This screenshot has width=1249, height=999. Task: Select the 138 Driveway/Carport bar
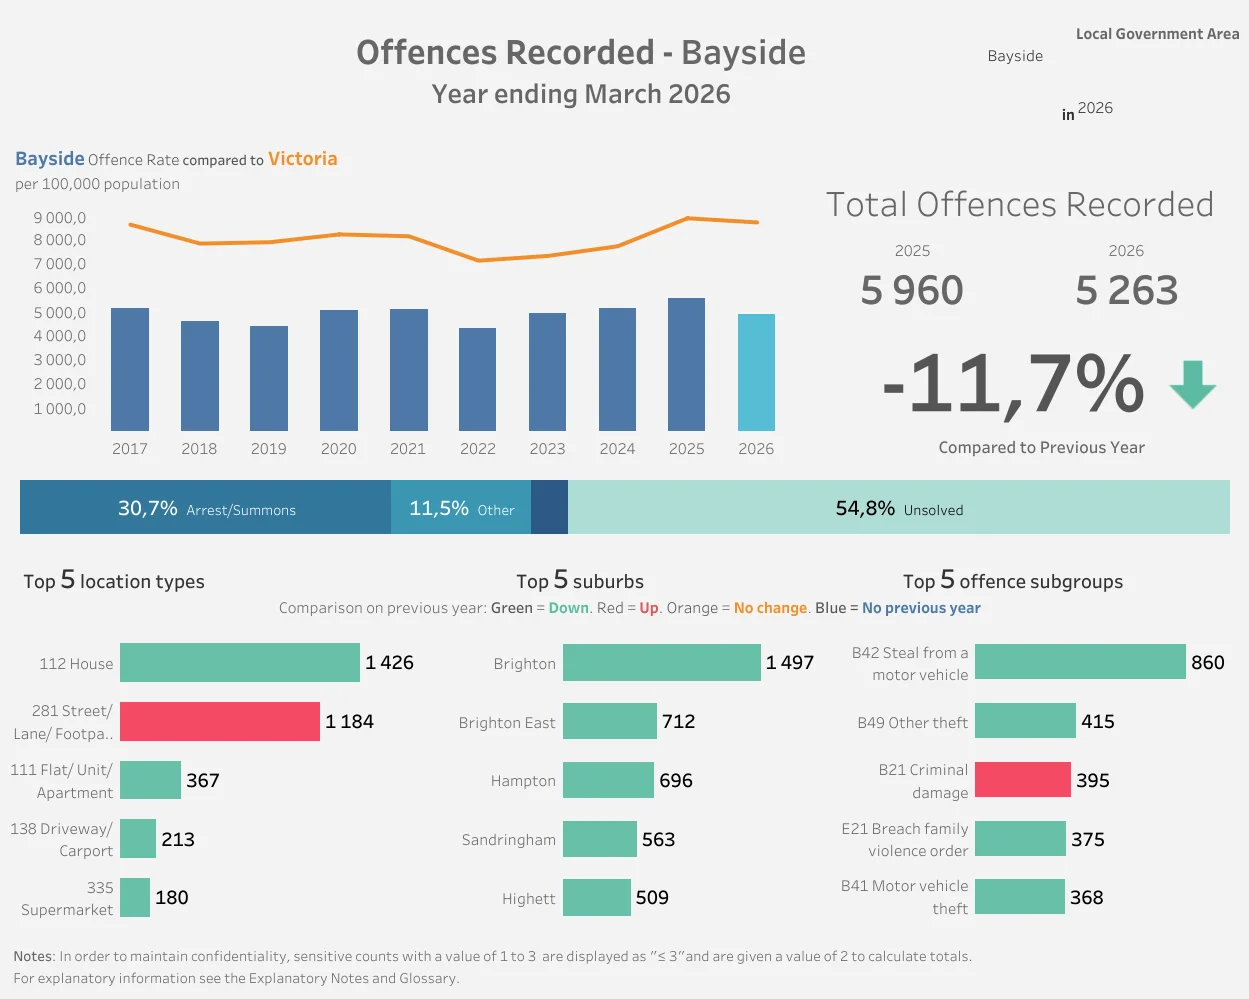(138, 839)
